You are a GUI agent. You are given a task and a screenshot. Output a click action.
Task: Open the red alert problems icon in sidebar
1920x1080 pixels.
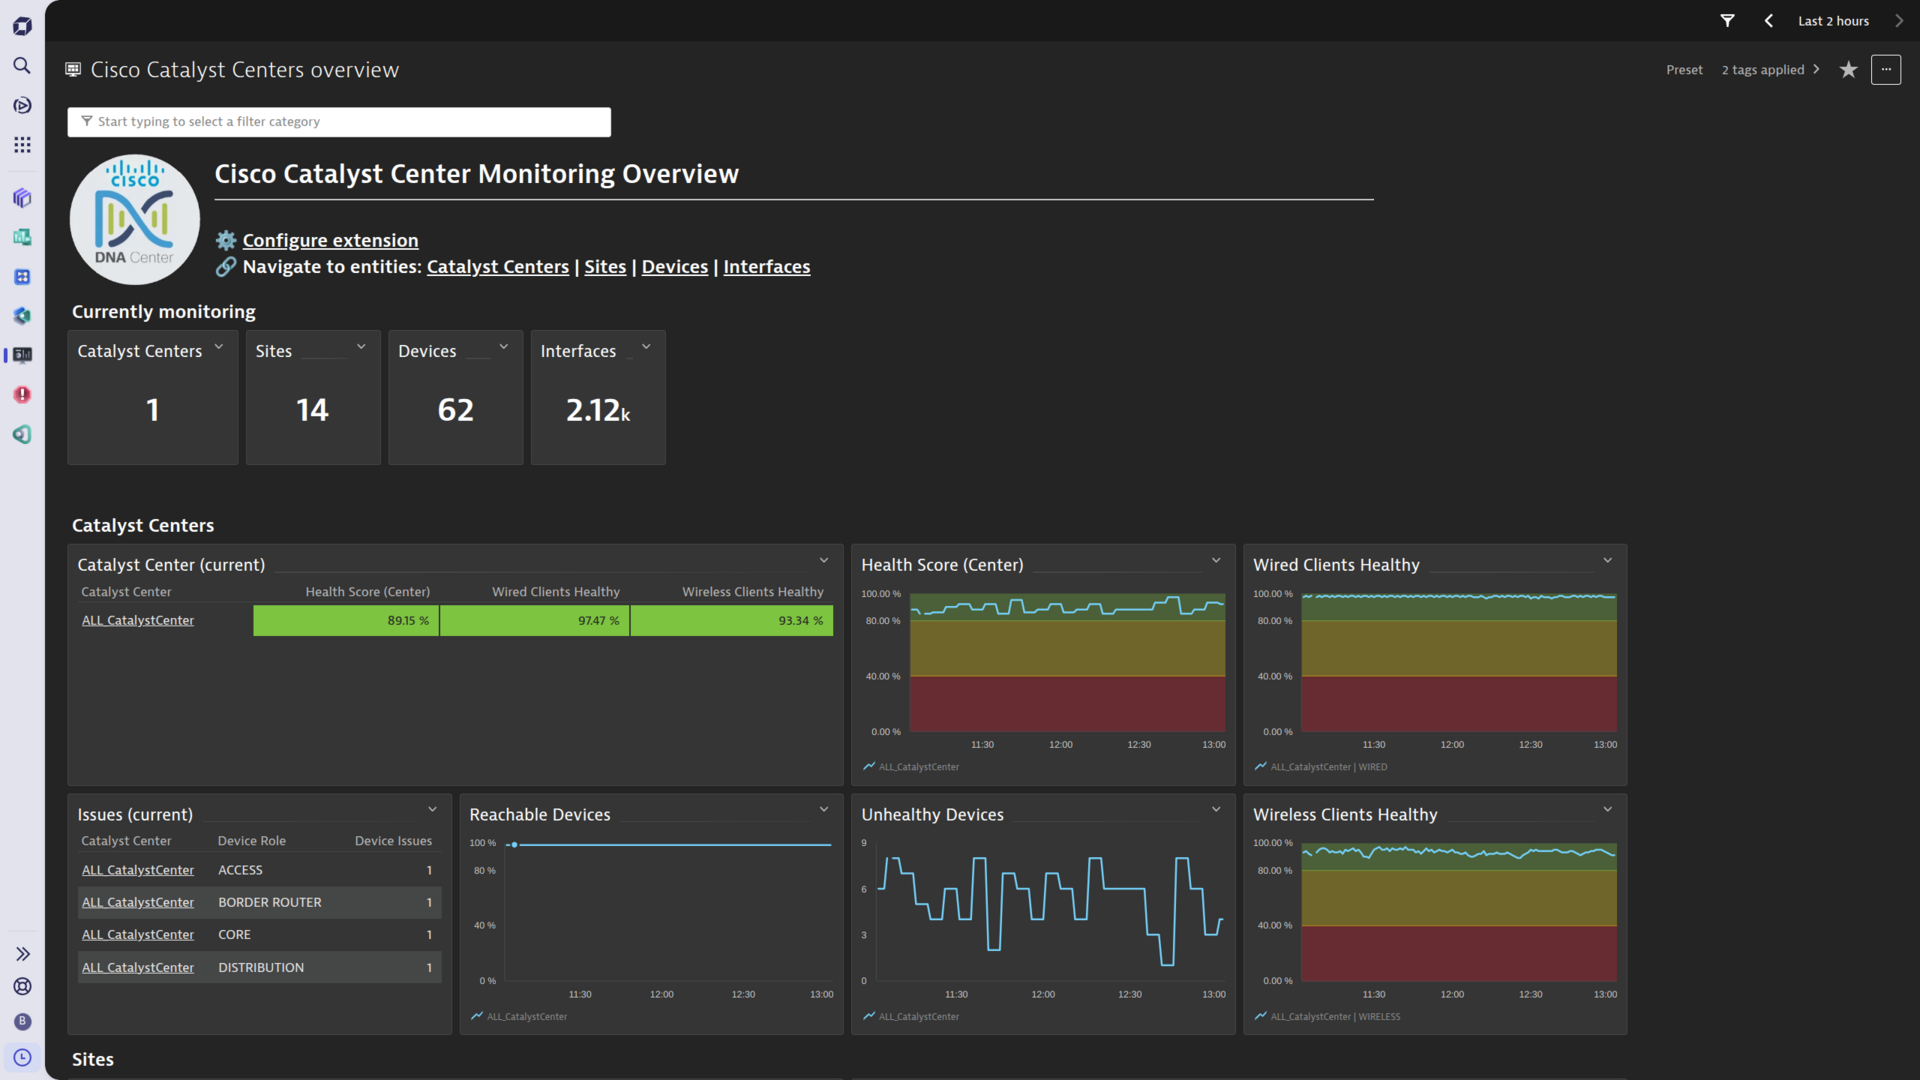[x=22, y=395]
